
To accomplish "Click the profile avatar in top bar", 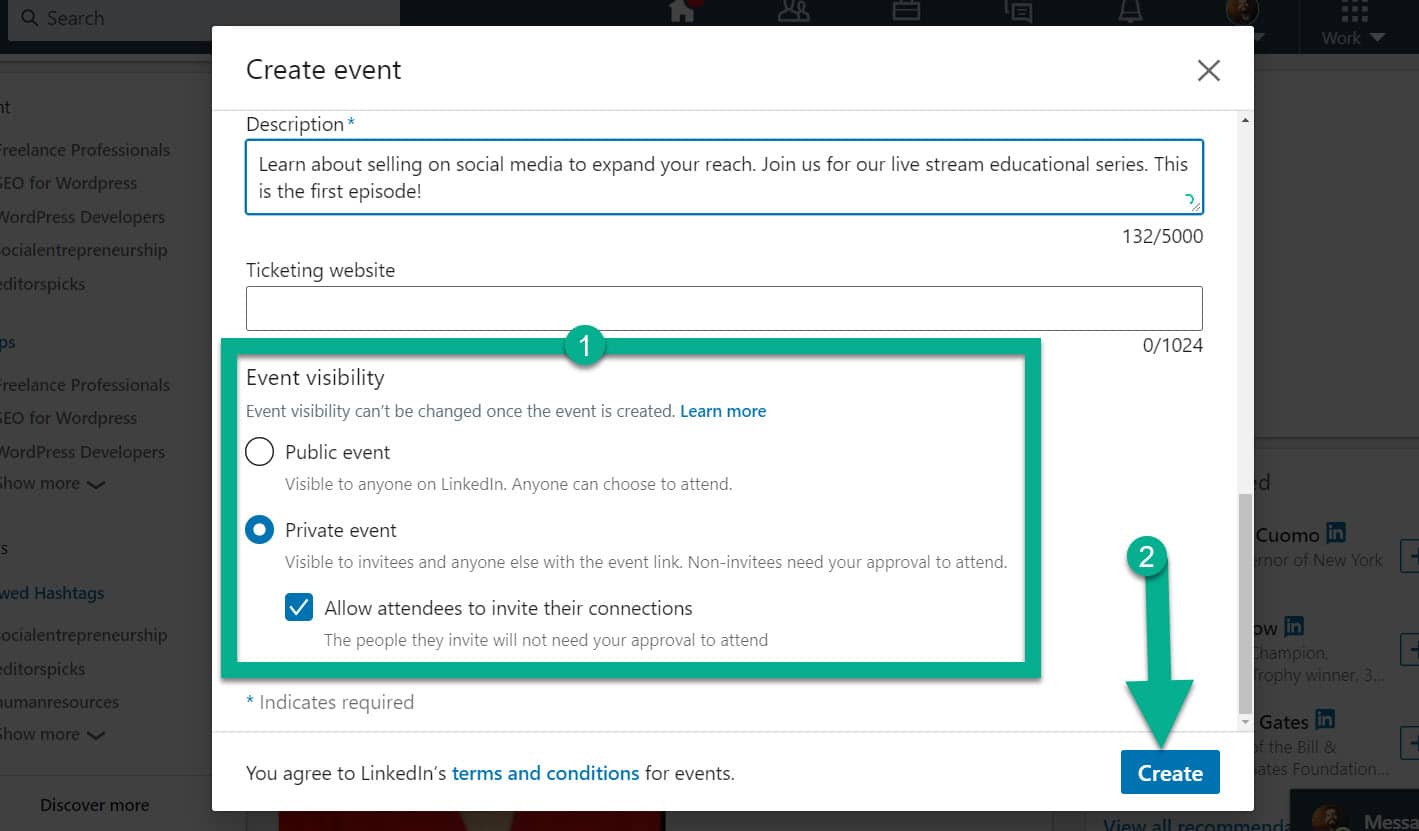I will pyautogui.click(x=1242, y=11).
